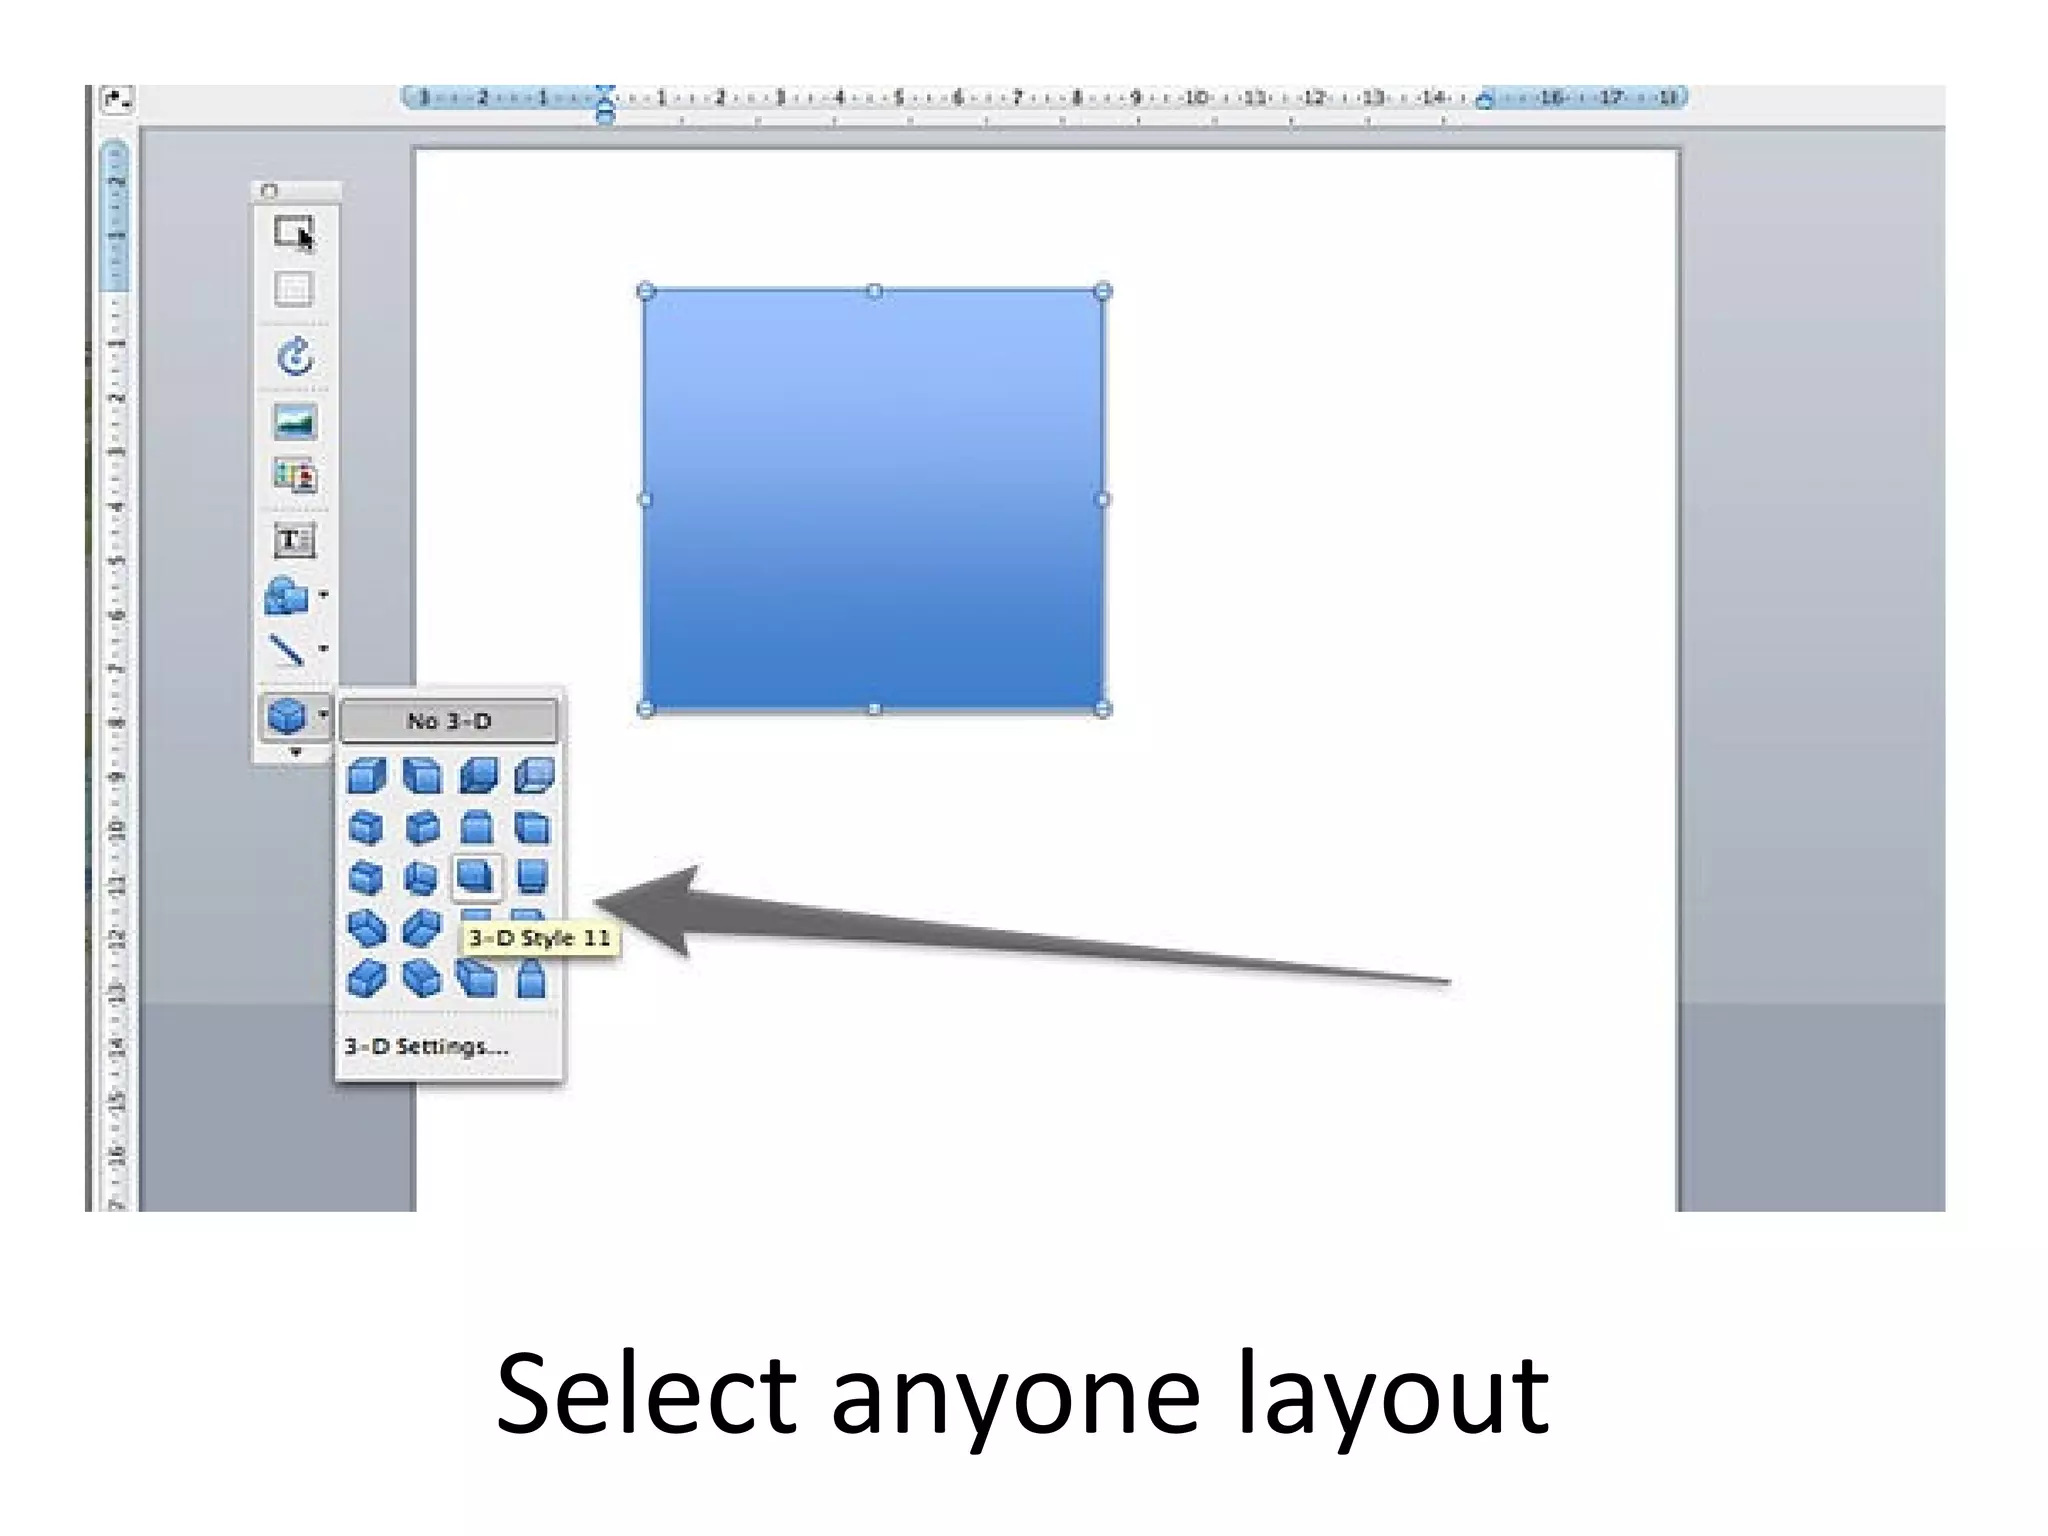
Task: Open the clip art gallery icon
Action: point(295,476)
